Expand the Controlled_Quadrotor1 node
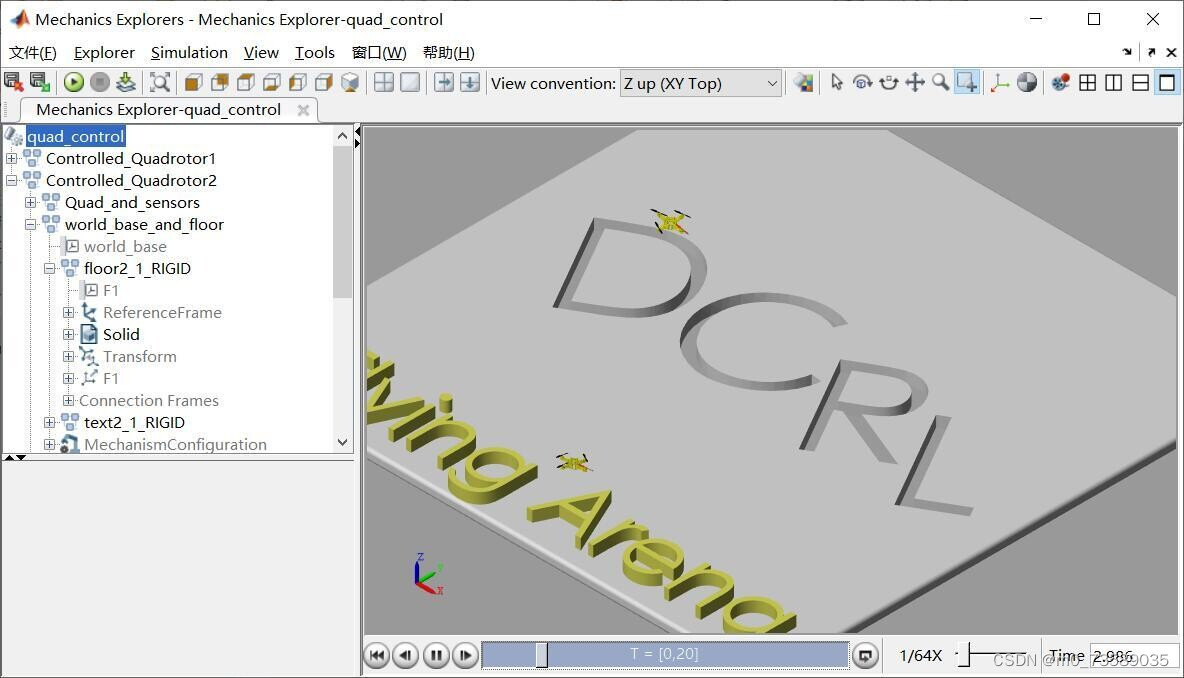Screen dimensions: 1184x678 coord(11,159)
